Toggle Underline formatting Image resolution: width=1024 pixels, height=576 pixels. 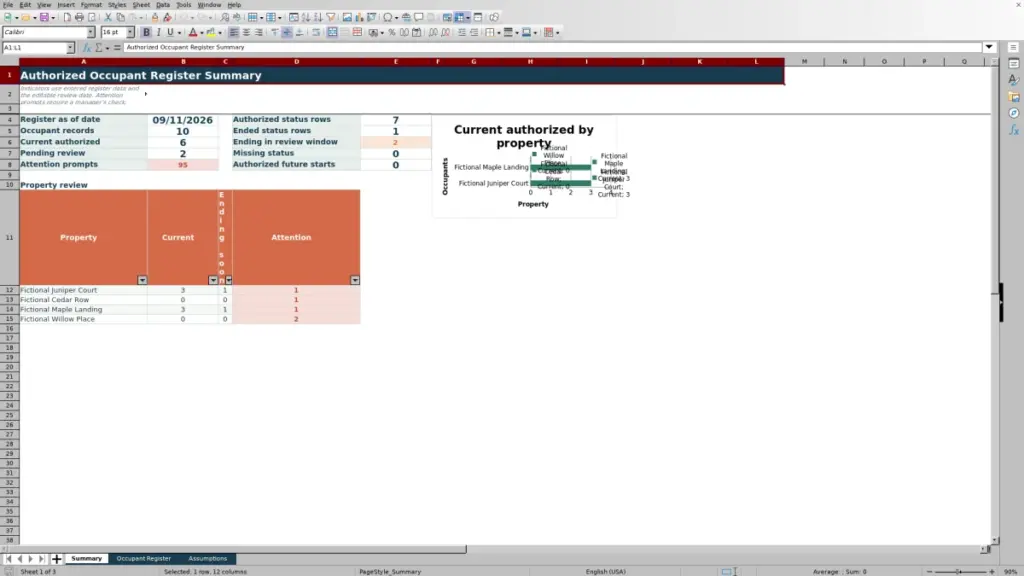point(170,33)
